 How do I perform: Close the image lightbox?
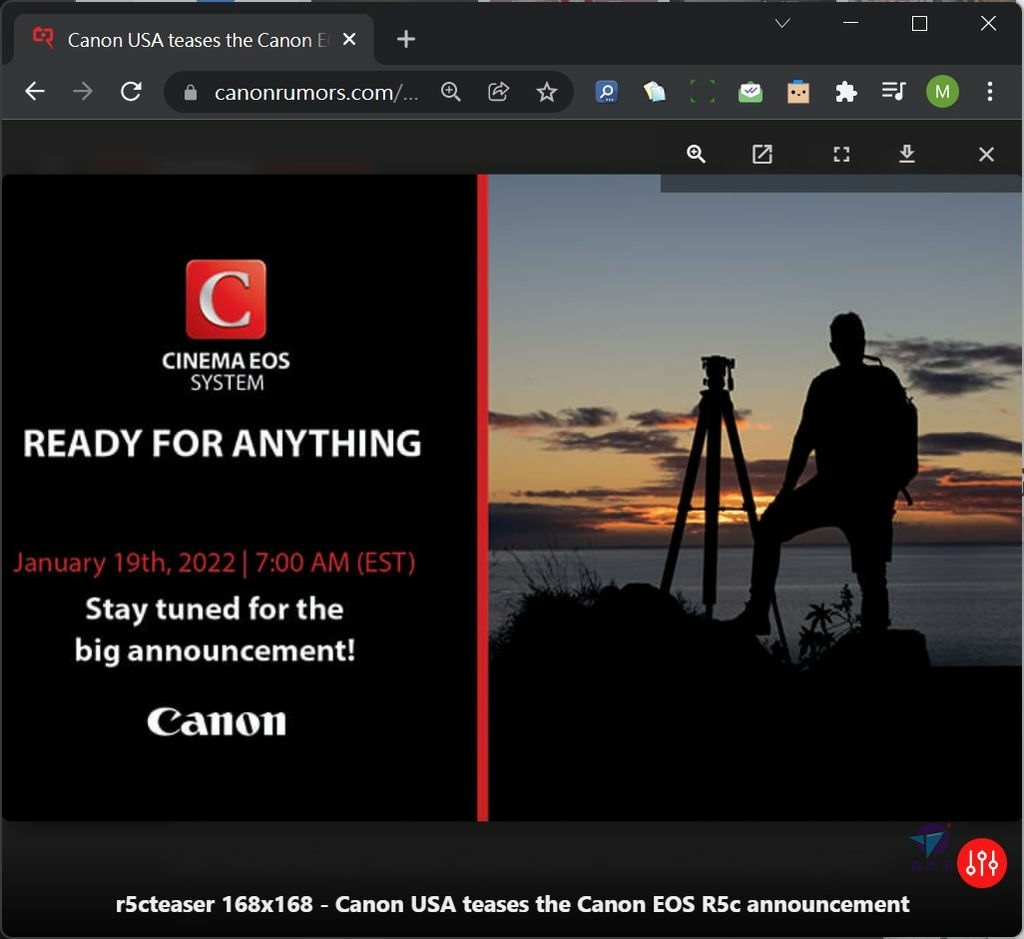(986, 154)
